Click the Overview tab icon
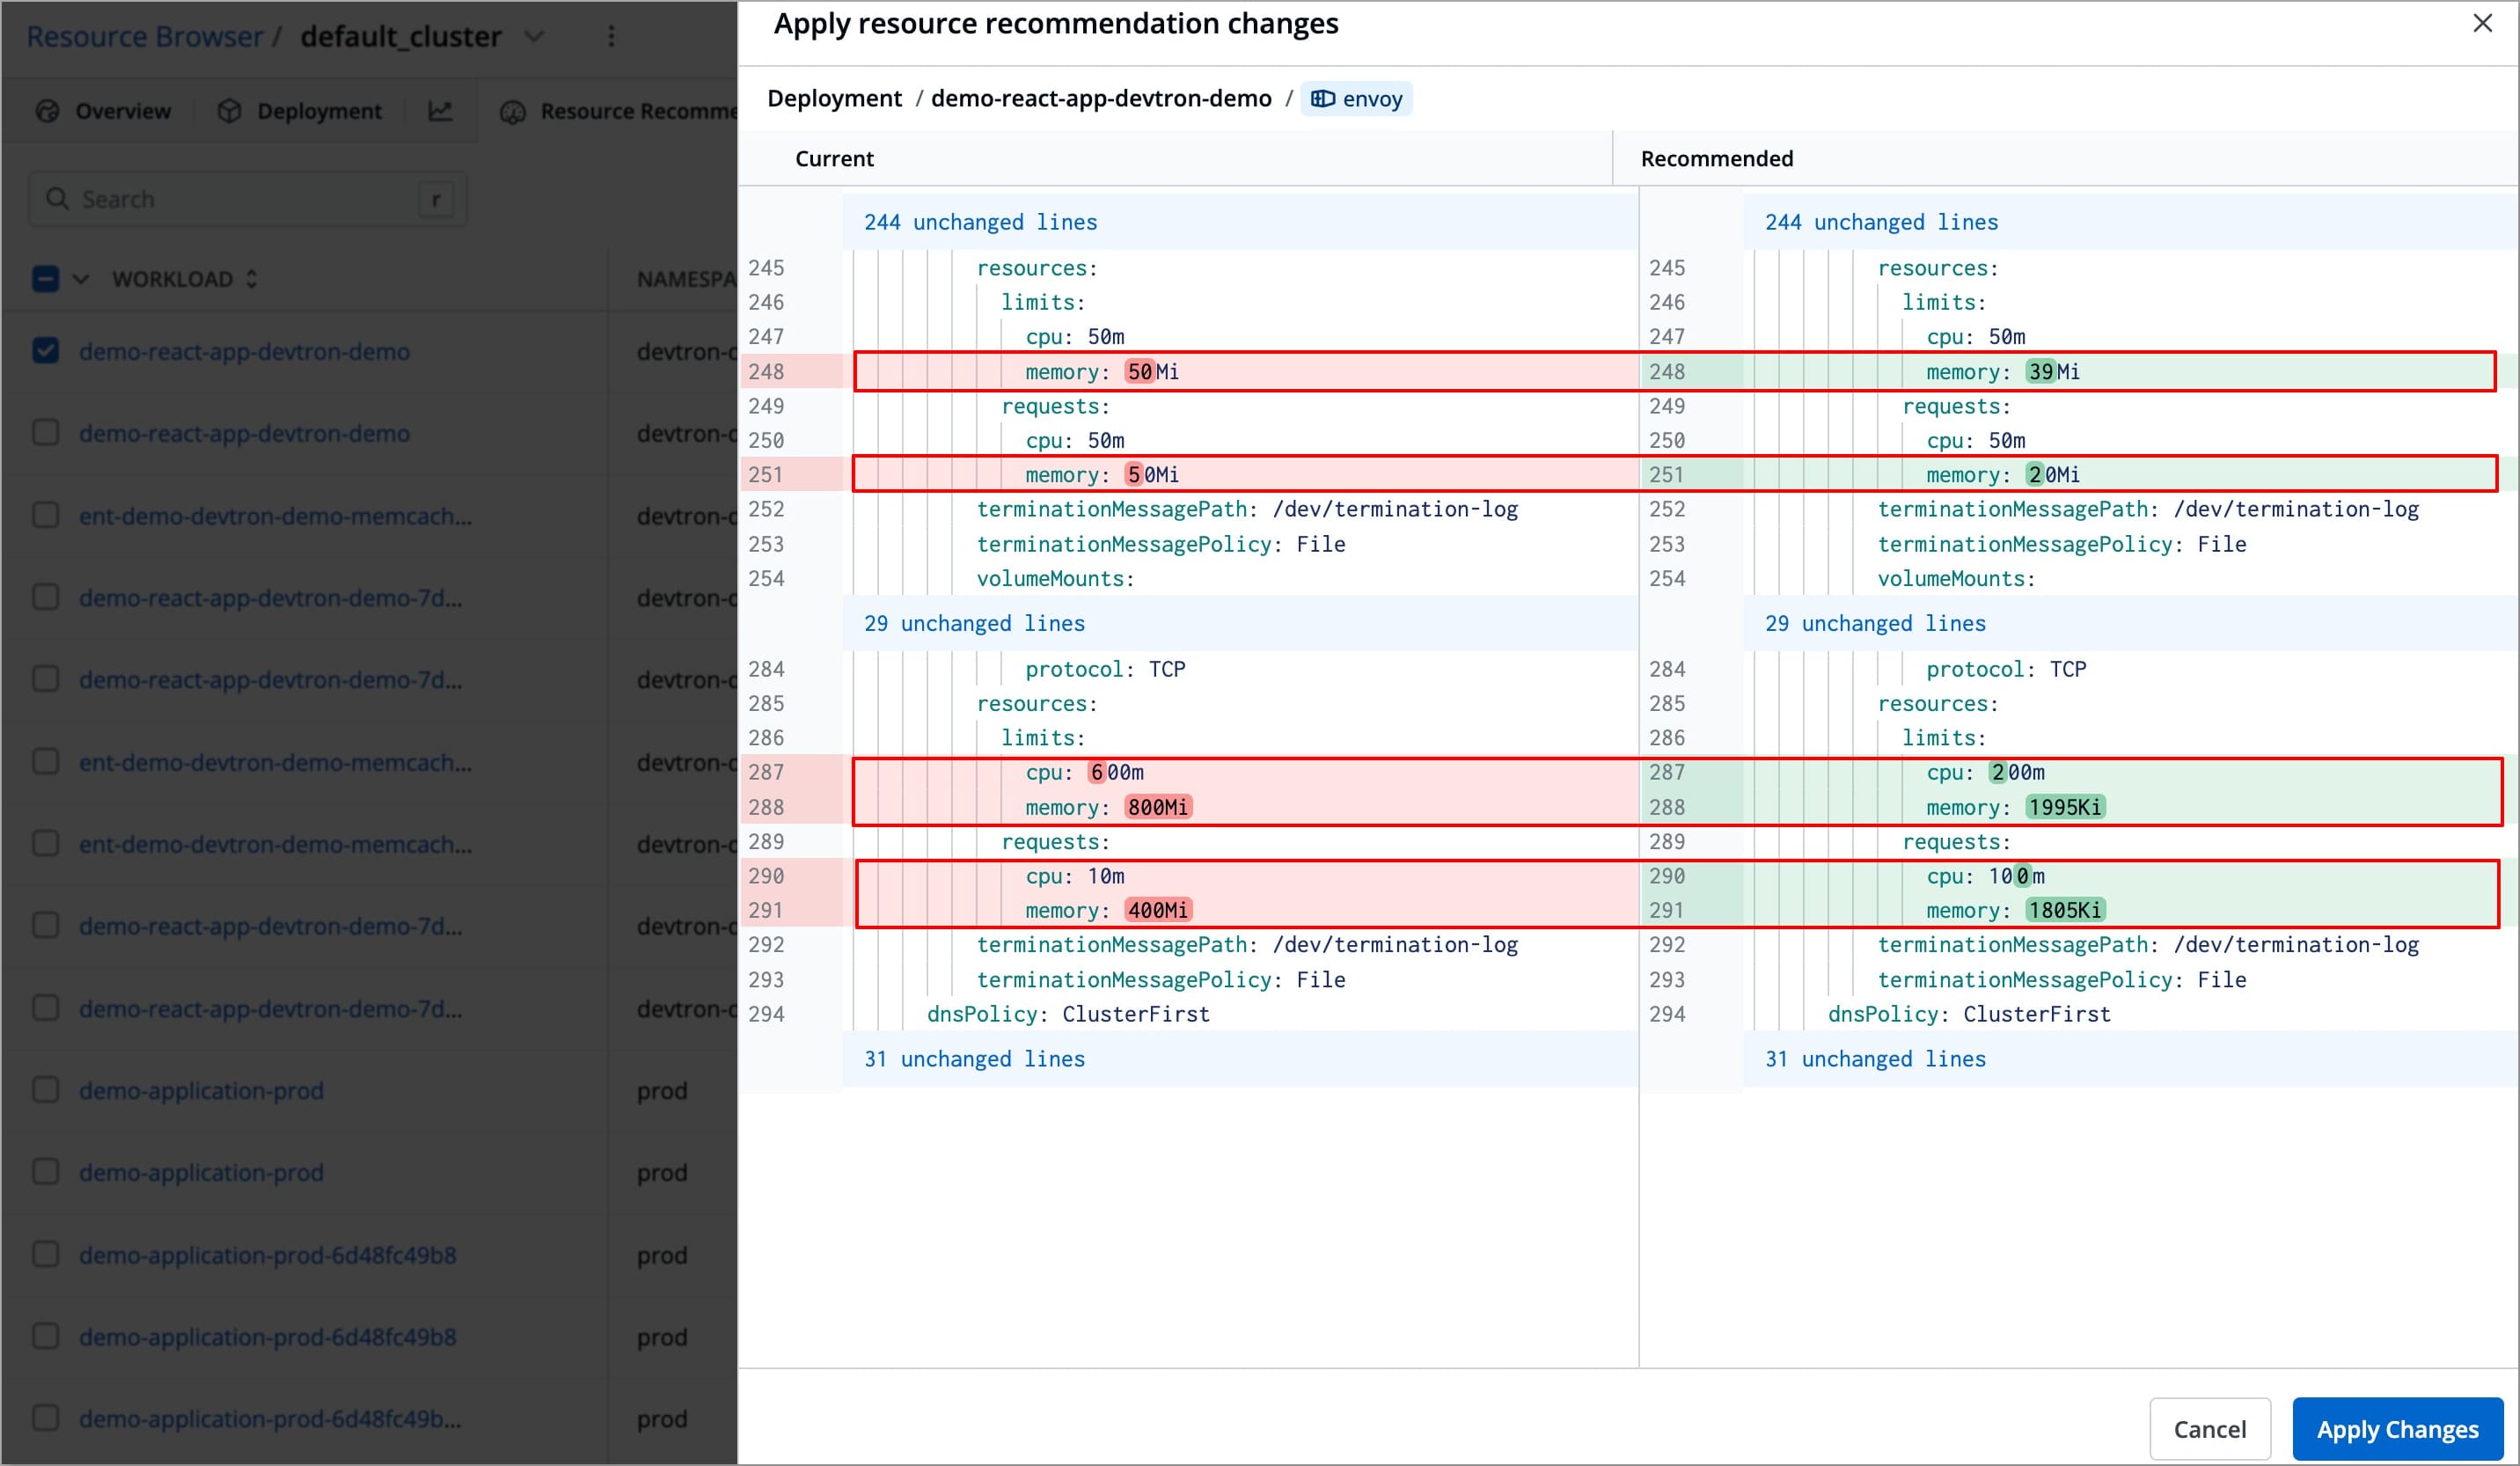This screenshot has width=2520, height=1466. [48, 111]
